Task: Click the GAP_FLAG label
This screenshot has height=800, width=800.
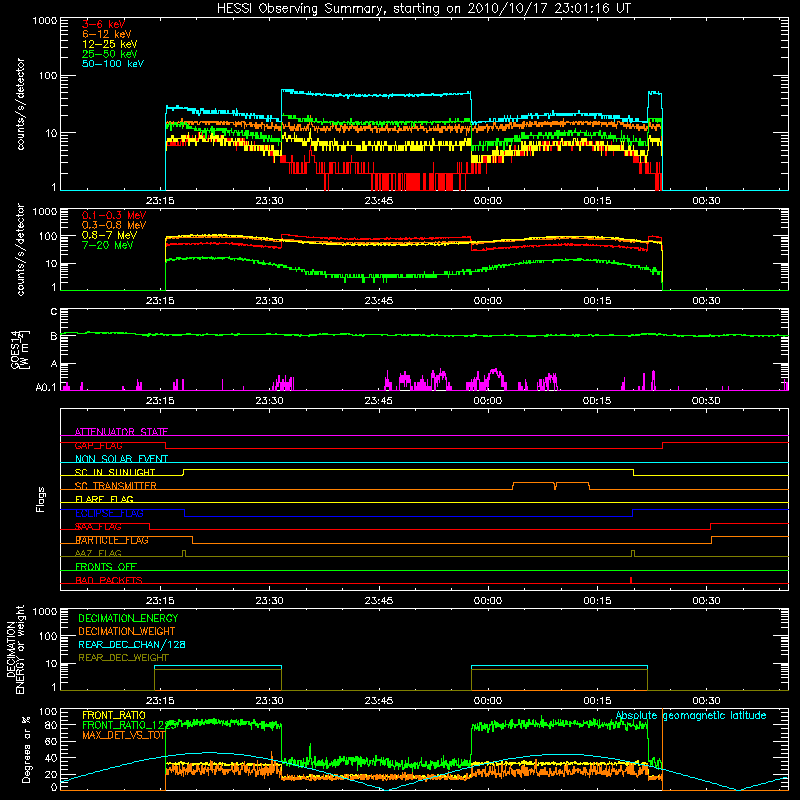Action: 98,445
